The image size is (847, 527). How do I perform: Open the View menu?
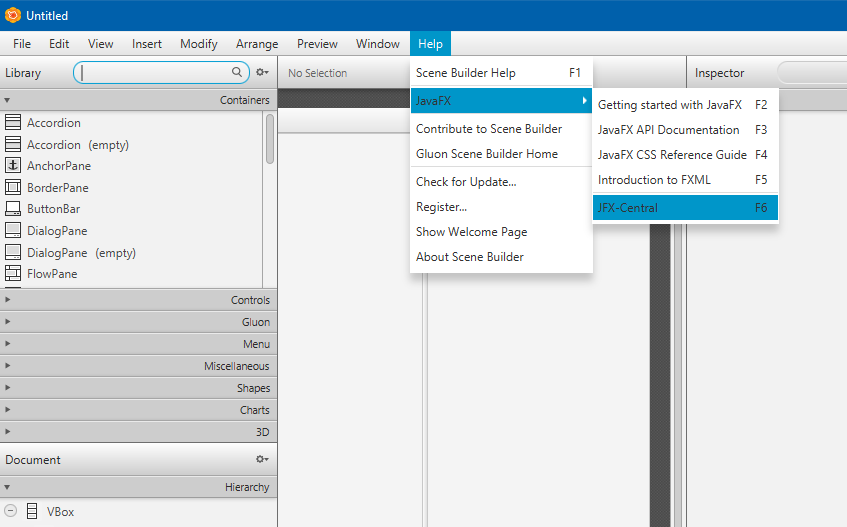(100, 44)
